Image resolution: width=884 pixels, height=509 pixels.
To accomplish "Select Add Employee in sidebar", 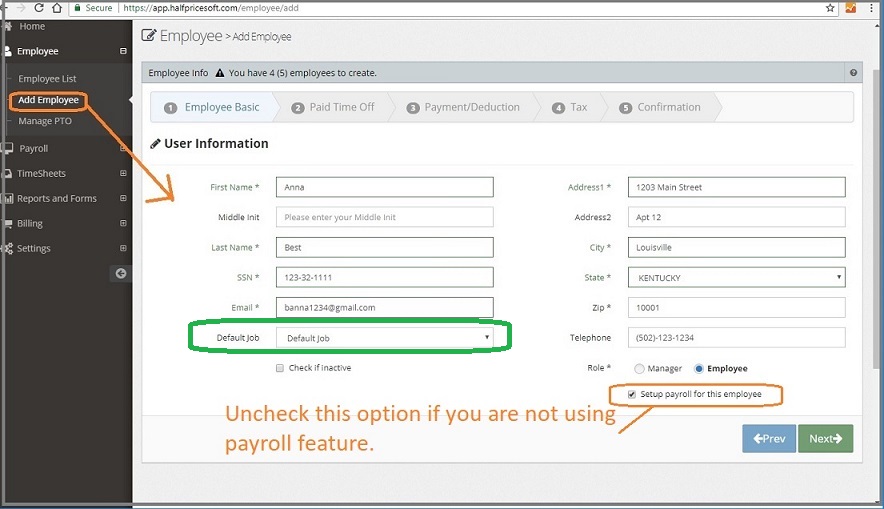I will (48, 100).
